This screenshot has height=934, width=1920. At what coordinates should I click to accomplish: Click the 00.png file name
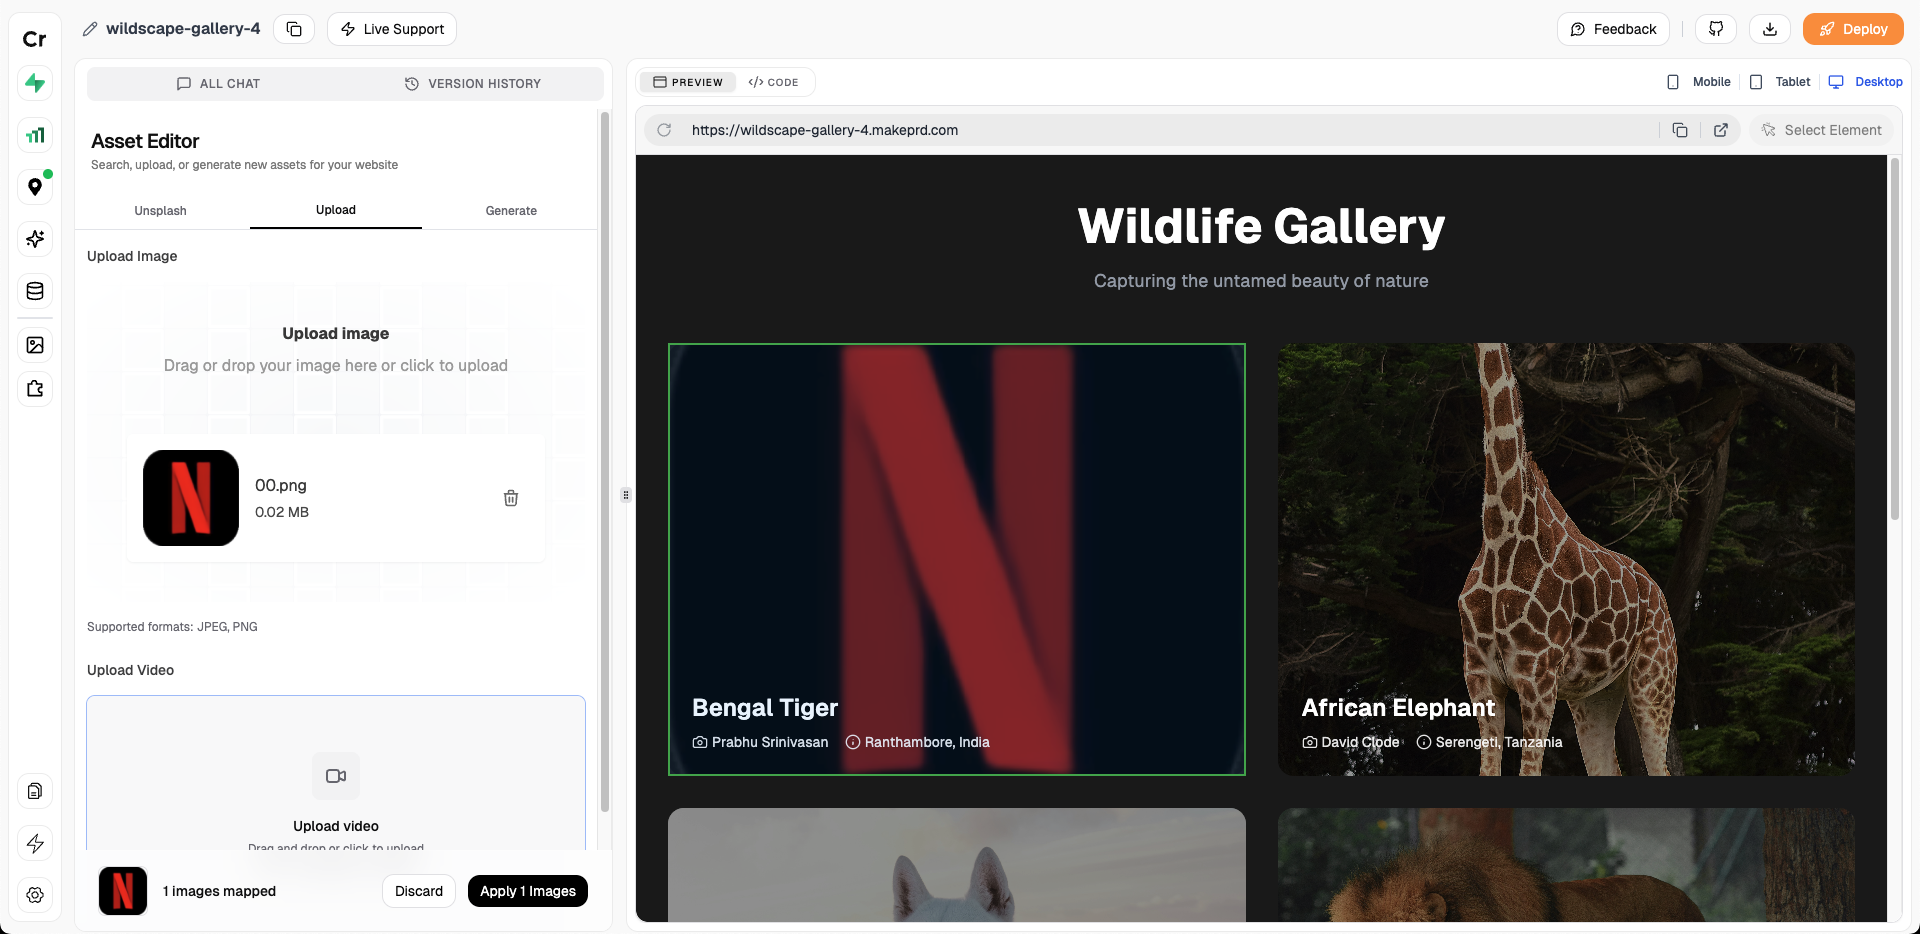[x=281, y=485]
